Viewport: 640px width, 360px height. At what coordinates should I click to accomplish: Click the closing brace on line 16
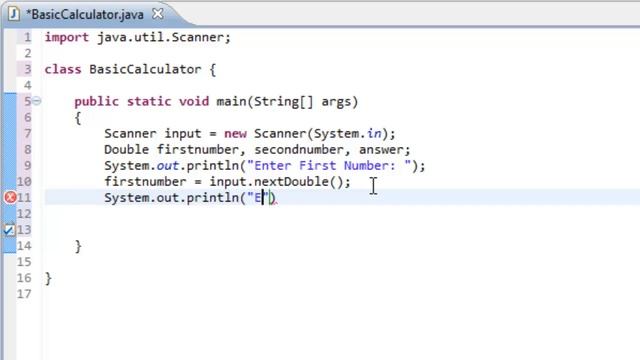tap(48, 278)
